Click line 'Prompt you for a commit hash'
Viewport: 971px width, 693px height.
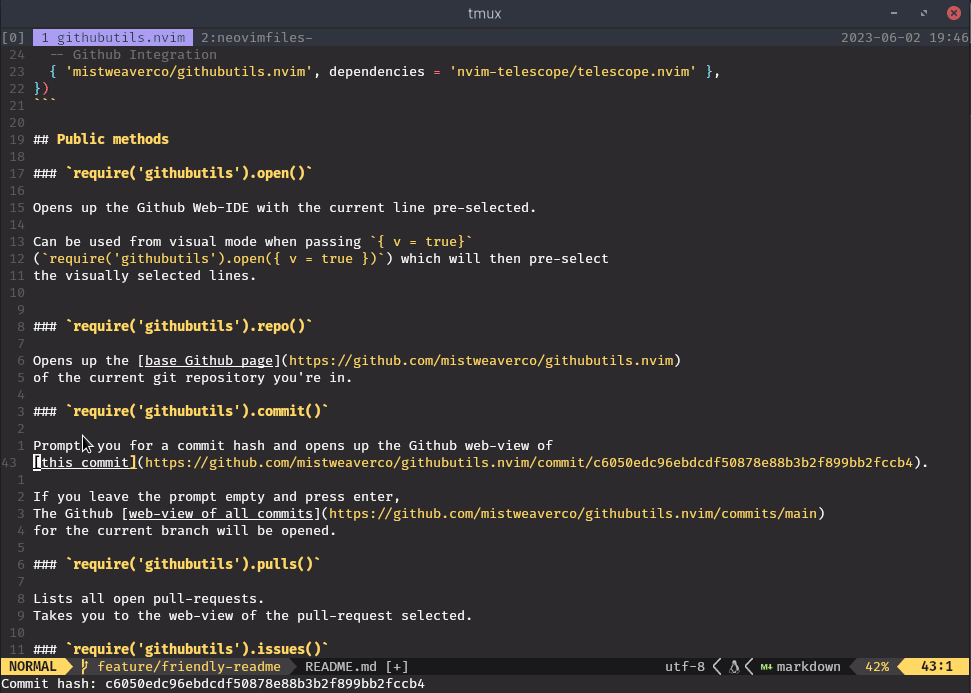point(293,445)
